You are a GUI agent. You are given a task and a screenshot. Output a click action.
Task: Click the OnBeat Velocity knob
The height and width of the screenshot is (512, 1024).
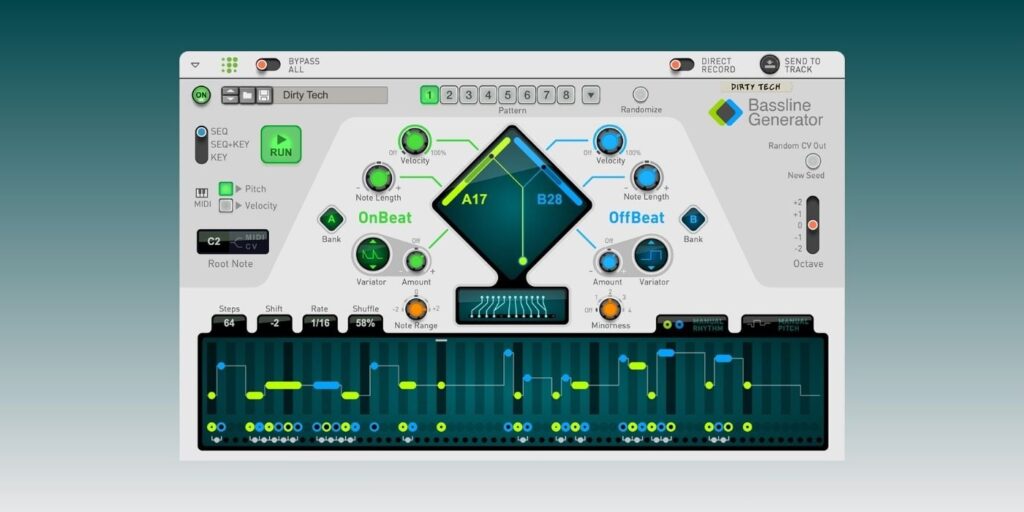click(x=415, y=140)
